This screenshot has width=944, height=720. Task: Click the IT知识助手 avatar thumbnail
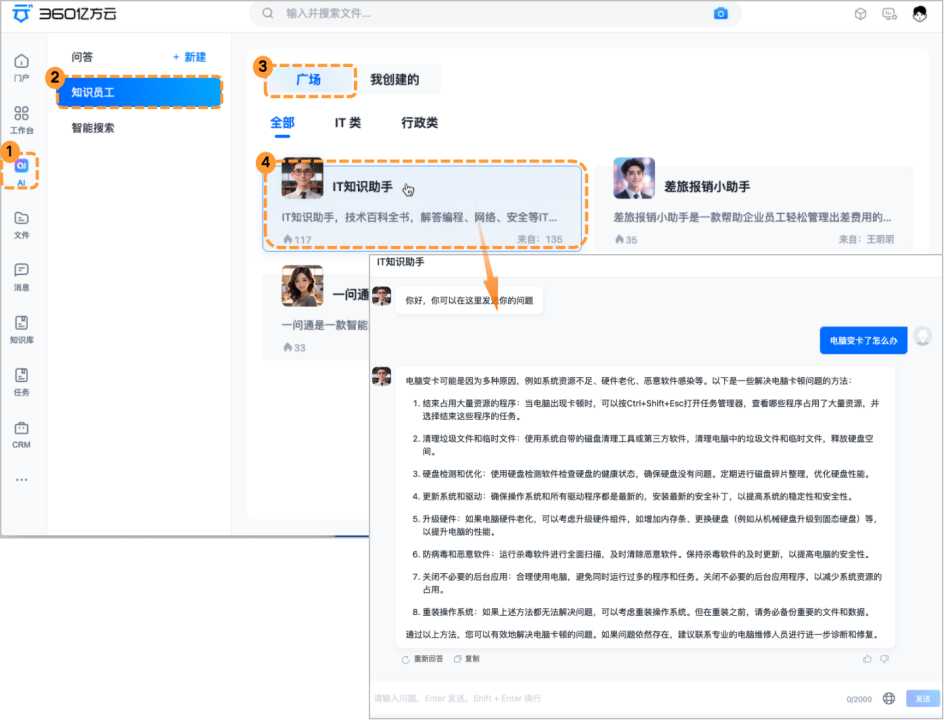(302, 178)
